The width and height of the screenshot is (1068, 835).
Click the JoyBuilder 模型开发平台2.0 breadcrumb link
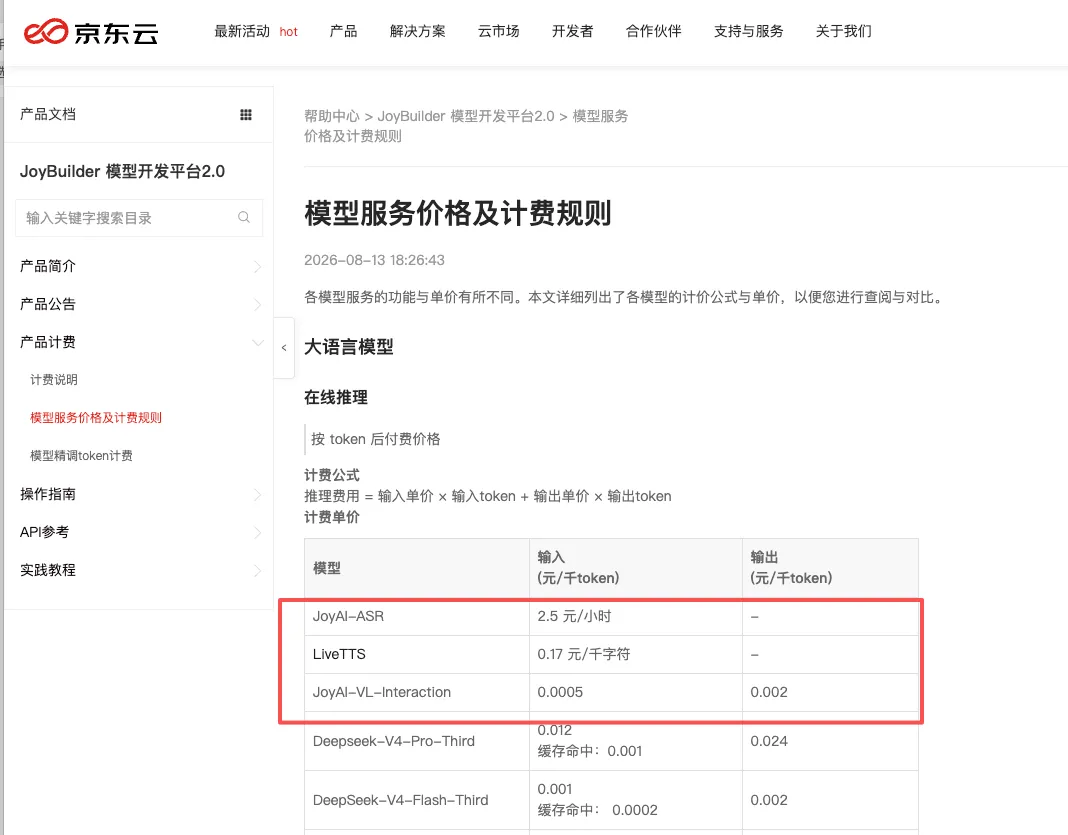[466, 116]
